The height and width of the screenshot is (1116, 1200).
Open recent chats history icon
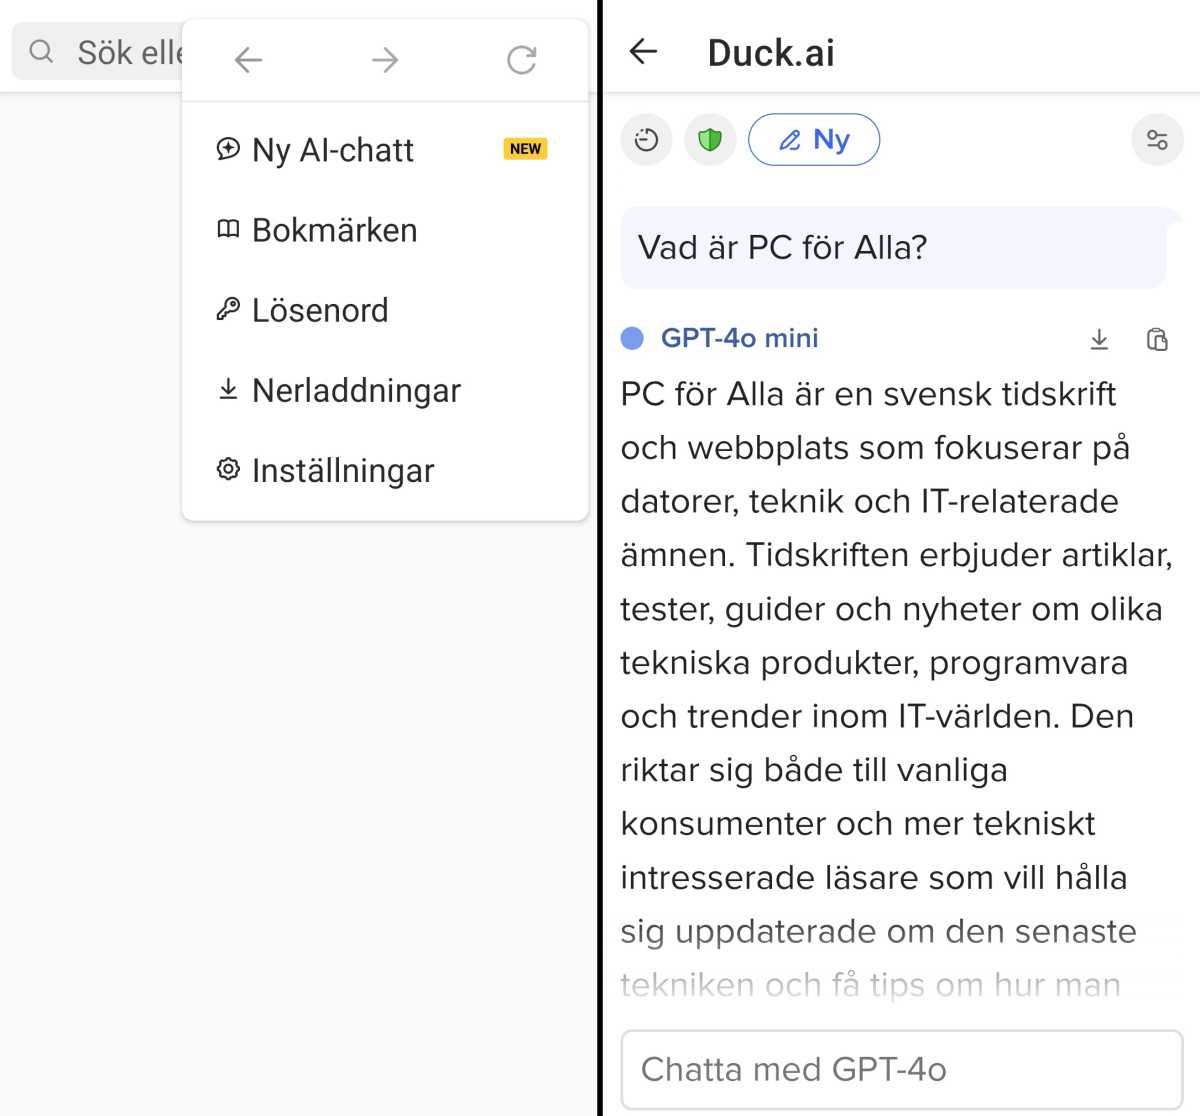646,140
